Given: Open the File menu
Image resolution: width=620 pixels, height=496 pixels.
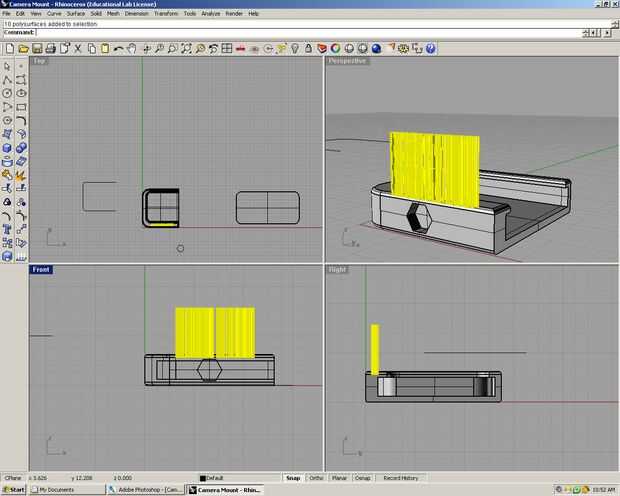Looking at the screenshot, I should 7,14.
